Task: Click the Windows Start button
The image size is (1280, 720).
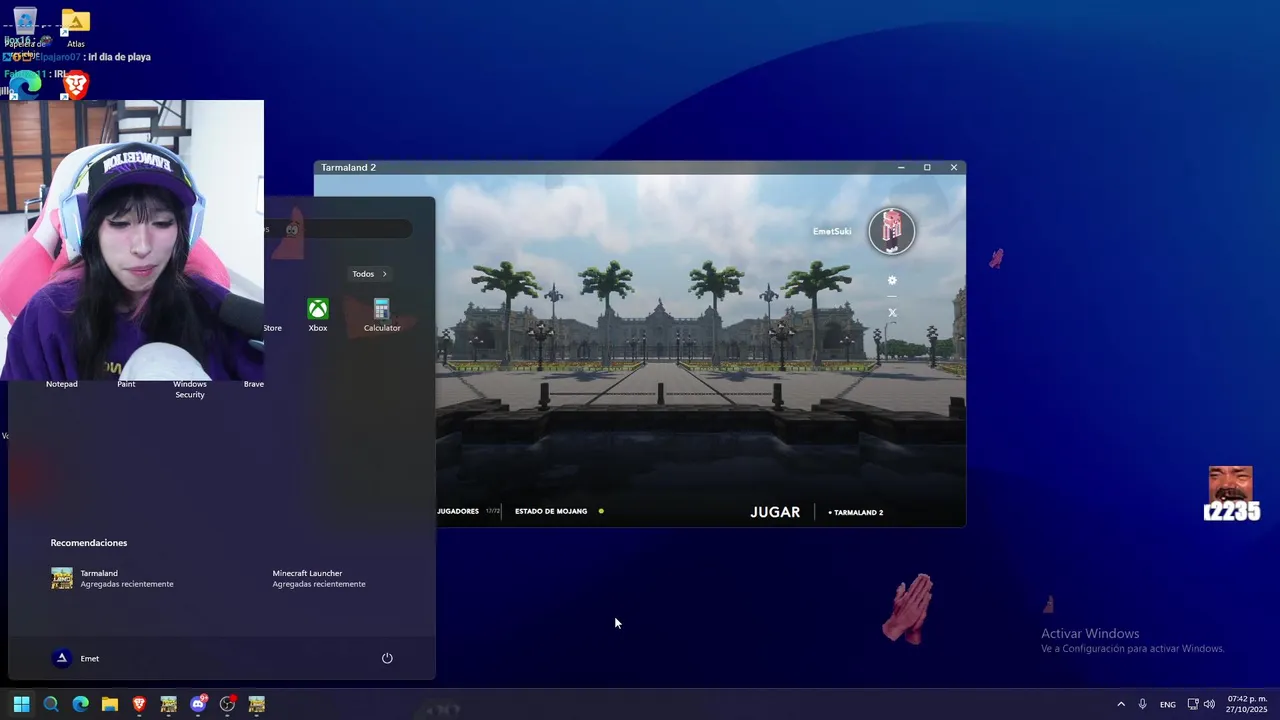Action: 21,704
